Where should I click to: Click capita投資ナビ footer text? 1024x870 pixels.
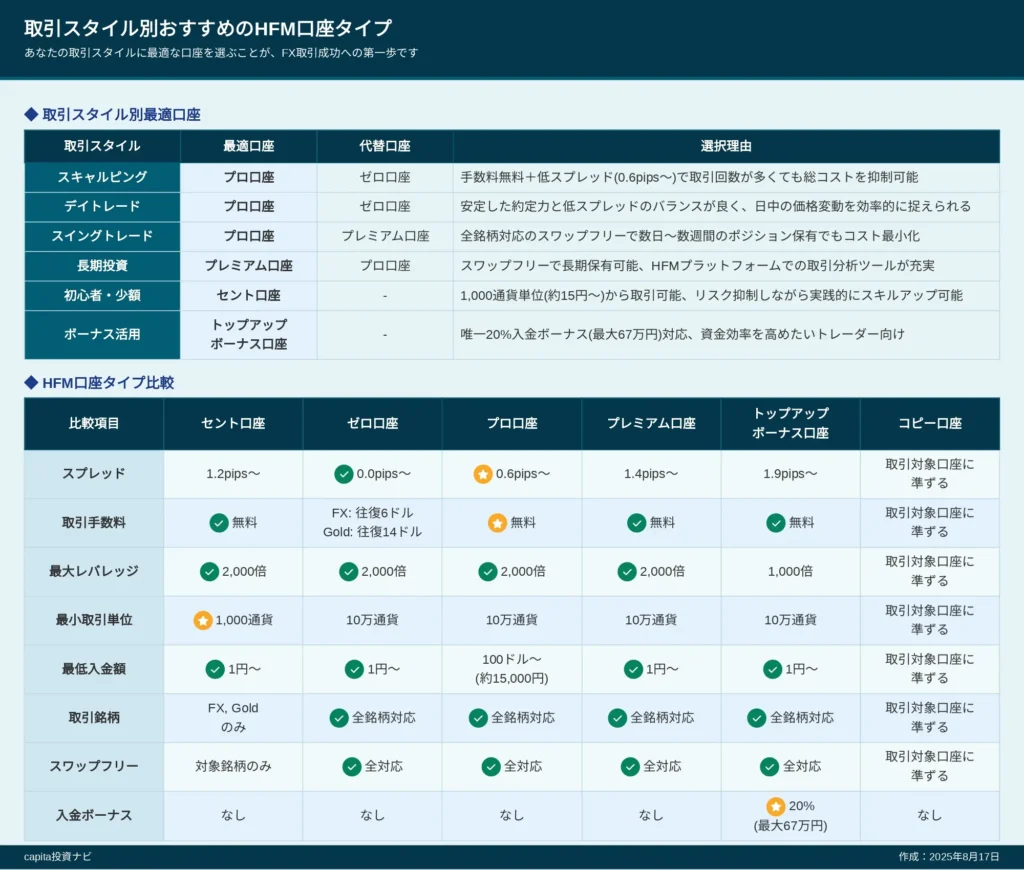57,857
